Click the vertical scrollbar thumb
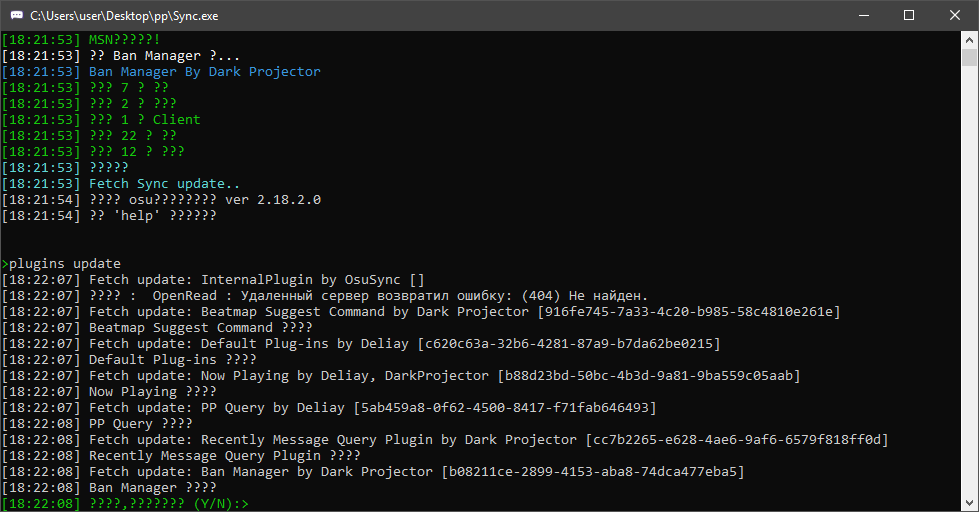Screen dimensions: 979x512 pyautogui.click(x=969, y=57)
